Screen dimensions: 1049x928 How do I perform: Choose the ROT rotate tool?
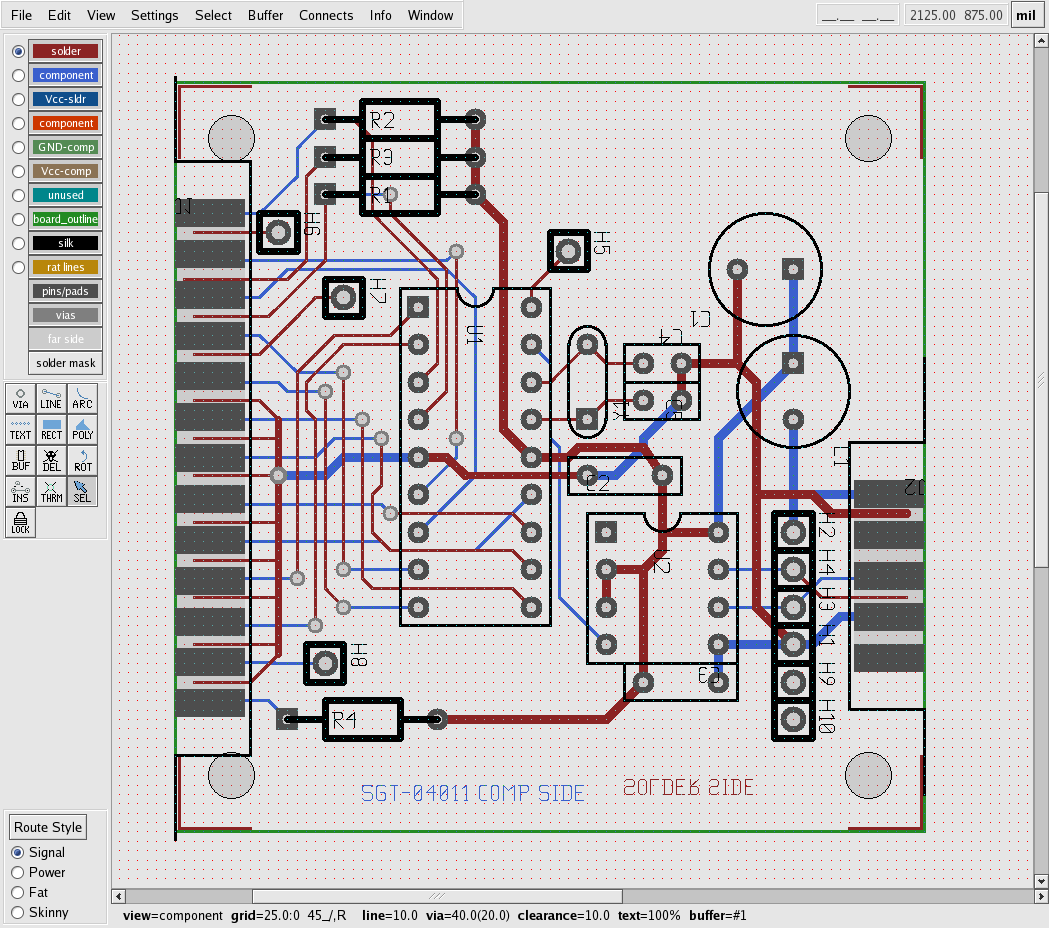82,461
